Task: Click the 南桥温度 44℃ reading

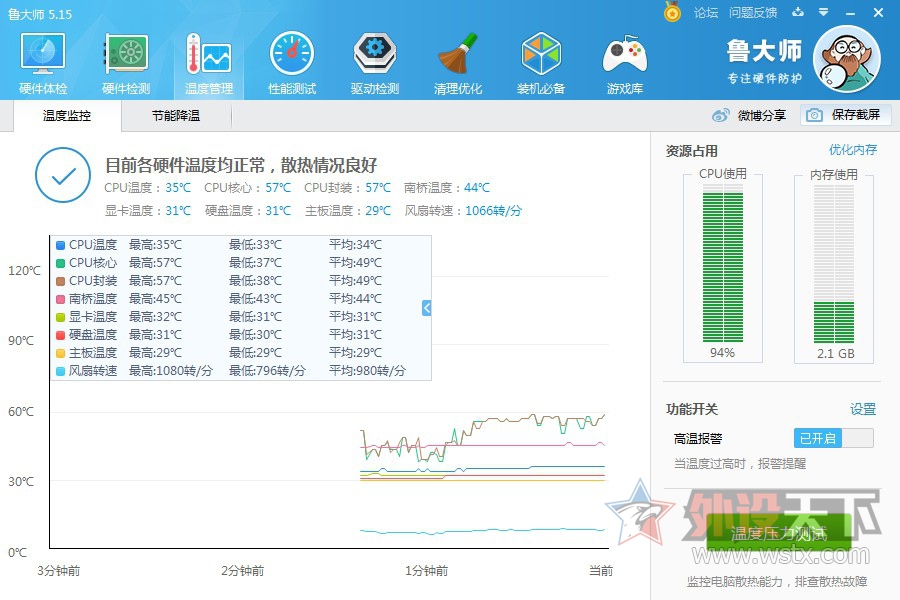Action: 447,188
